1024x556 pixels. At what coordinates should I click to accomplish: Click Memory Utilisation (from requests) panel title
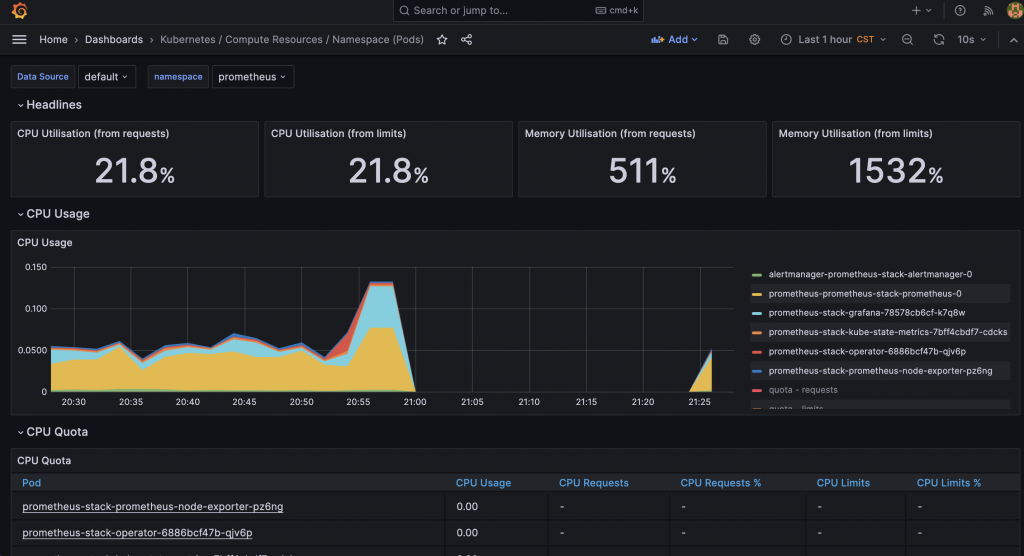[x=610, y=133]
